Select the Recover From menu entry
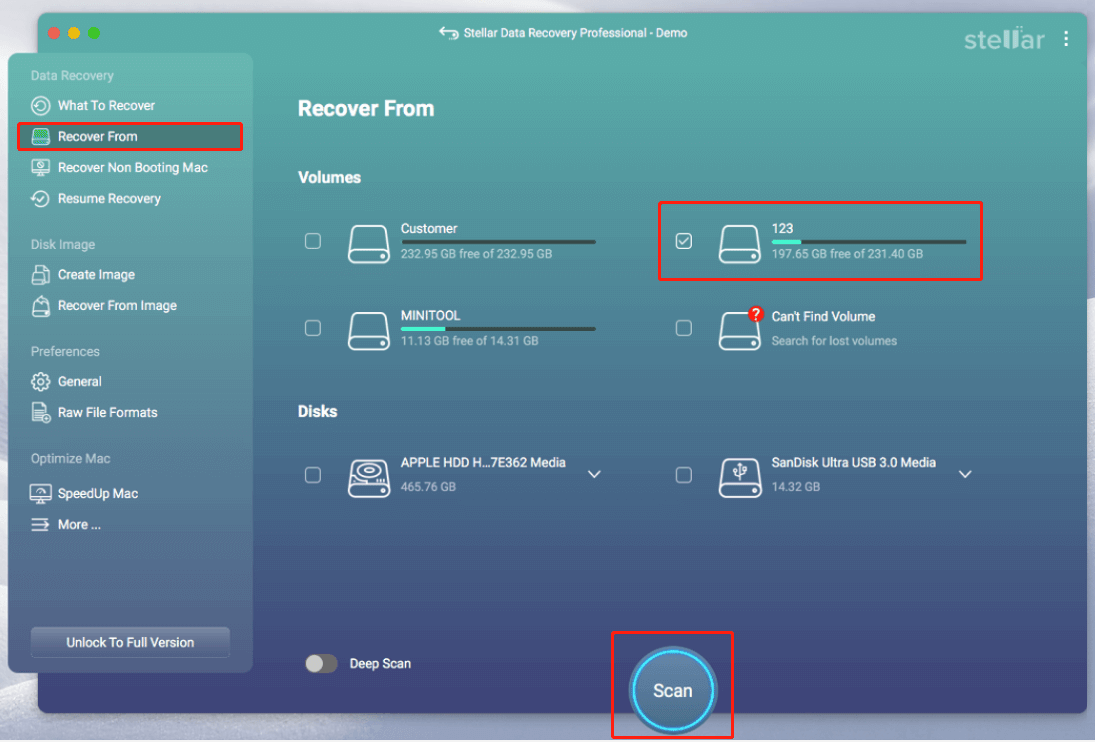The width and height of the screenshot is (1095, 742). click(95, 136)
